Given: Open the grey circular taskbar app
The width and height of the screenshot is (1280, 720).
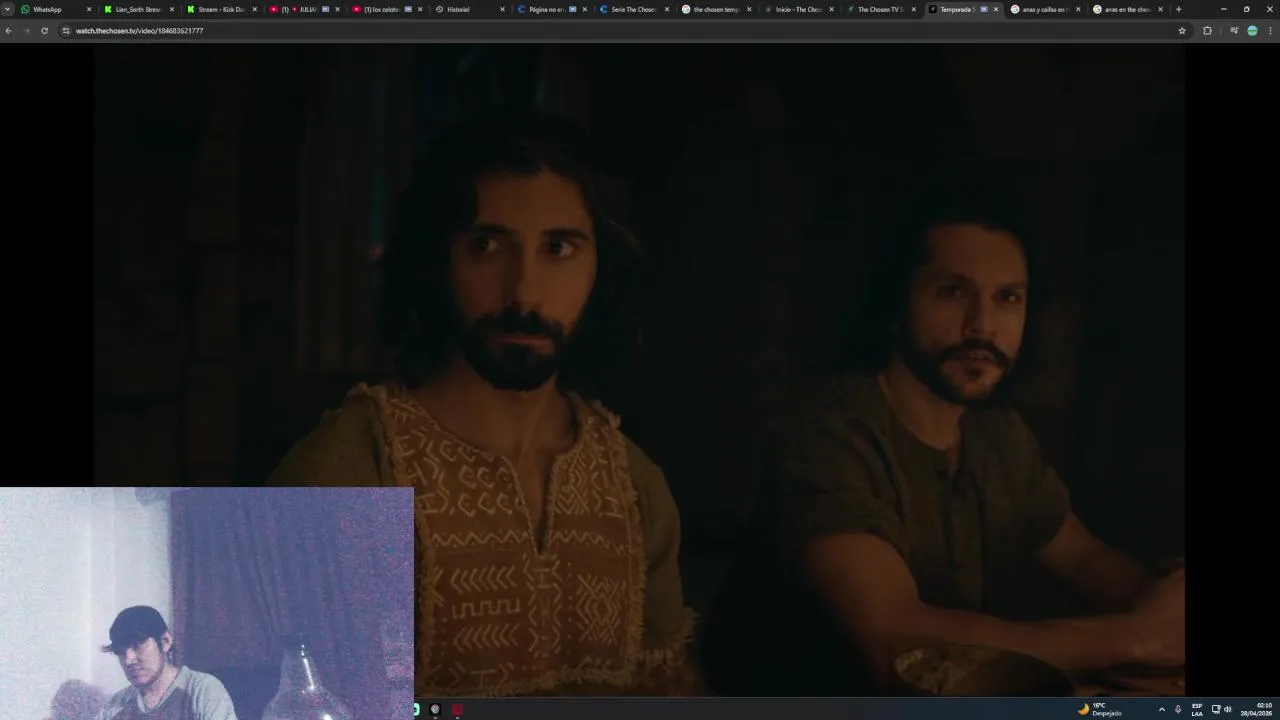Looking at the screenshot, I should click(435, 709).
